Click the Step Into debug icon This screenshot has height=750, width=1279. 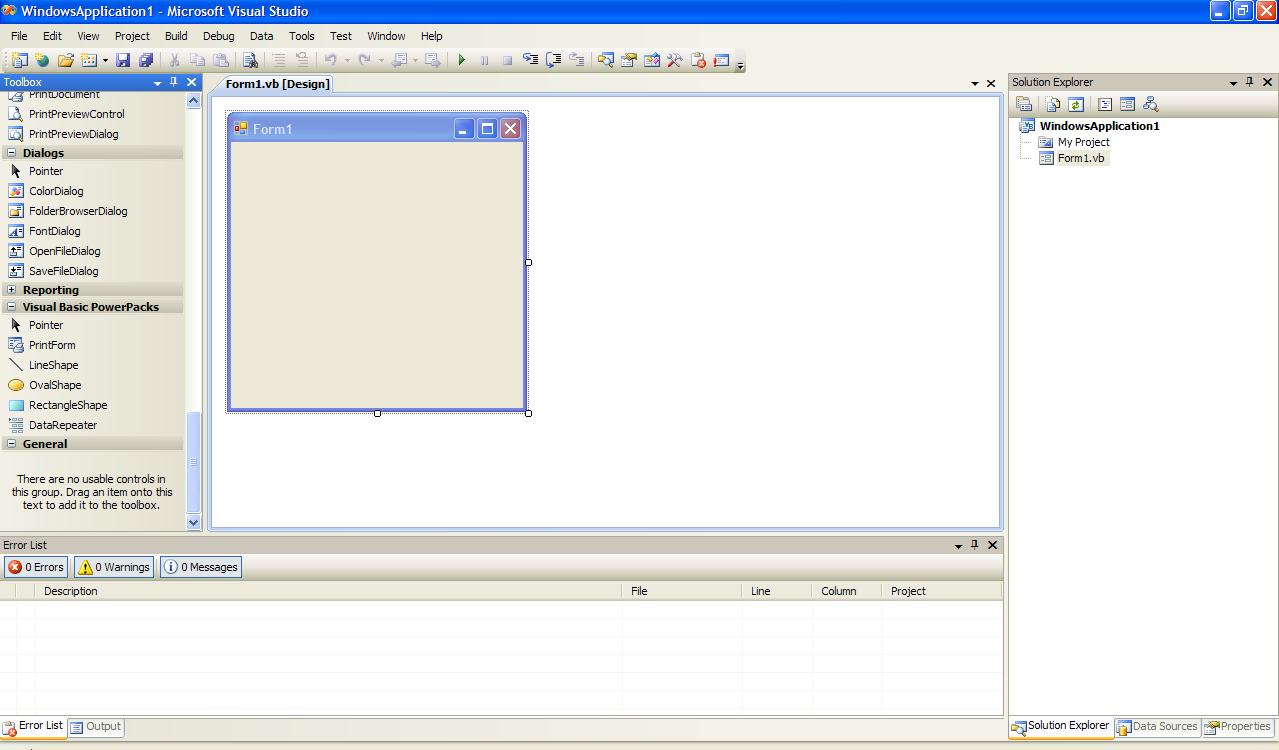point(530,60)
